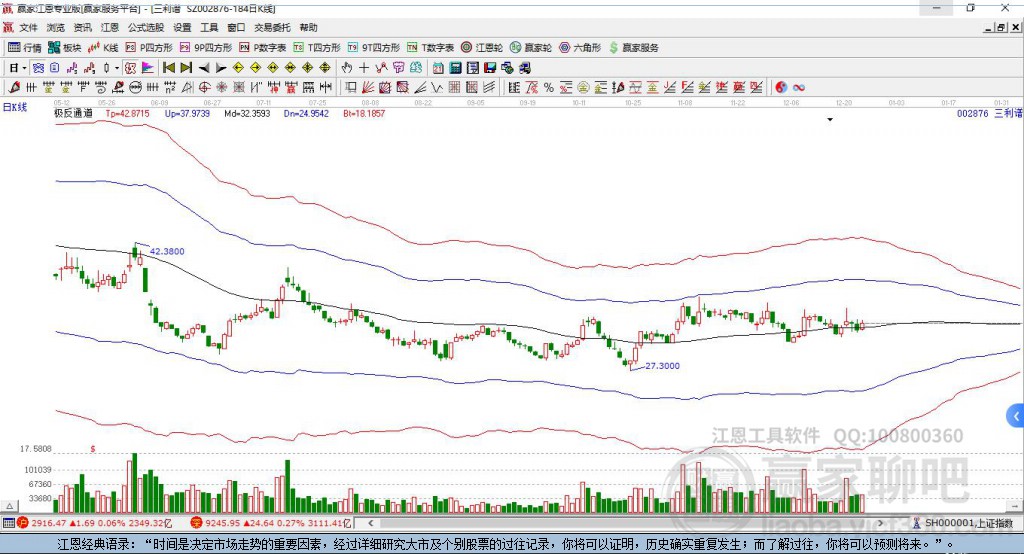1024x554 pixels.
Task: Open the 六角形 hexagon tool
Action: coord(580,48)
